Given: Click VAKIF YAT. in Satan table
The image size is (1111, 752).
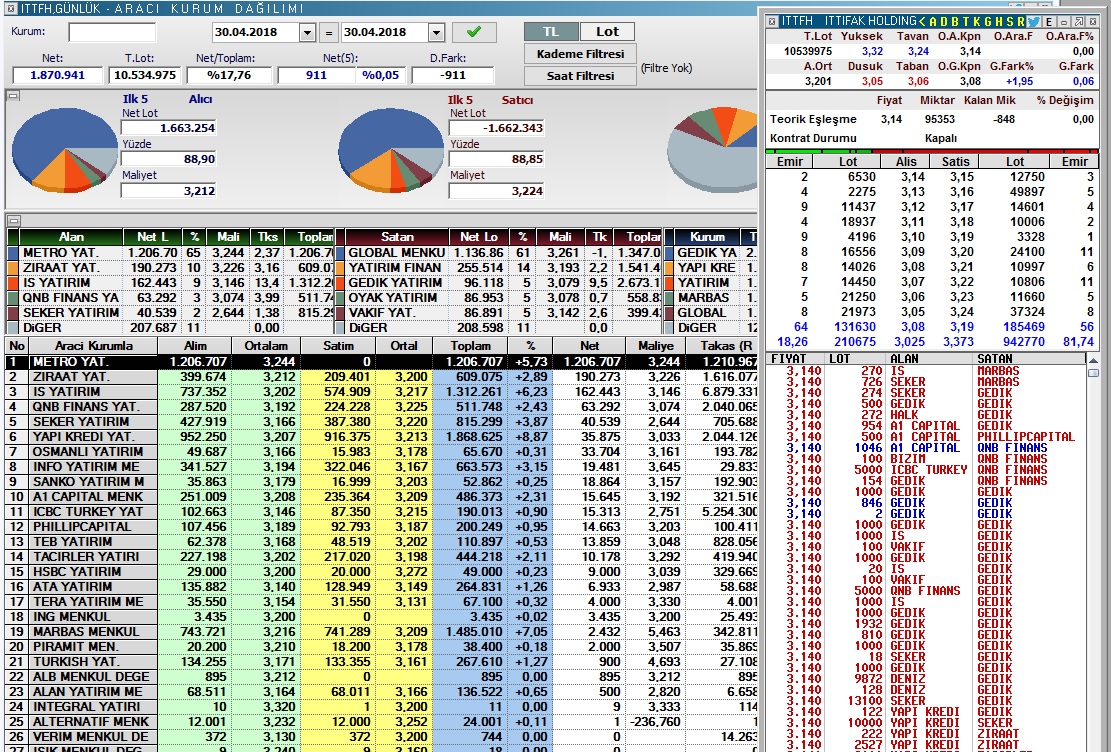Looking at the screenshot, I should pos(381,313).
